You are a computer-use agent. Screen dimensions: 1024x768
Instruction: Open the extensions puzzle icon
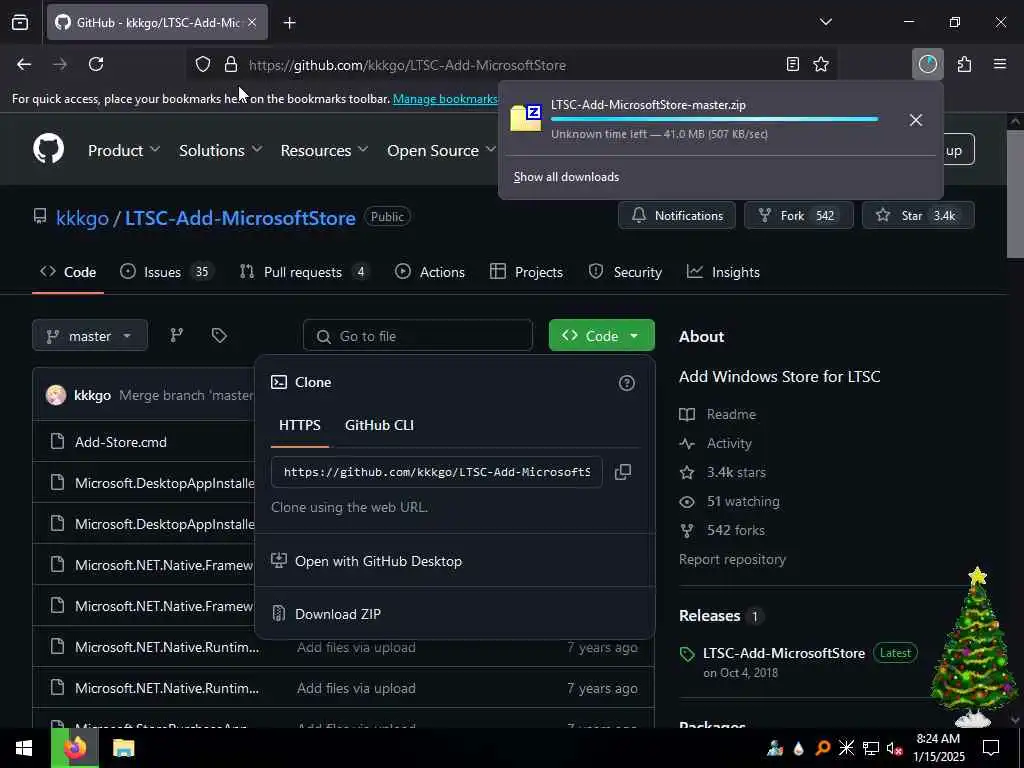click(964, 64)
